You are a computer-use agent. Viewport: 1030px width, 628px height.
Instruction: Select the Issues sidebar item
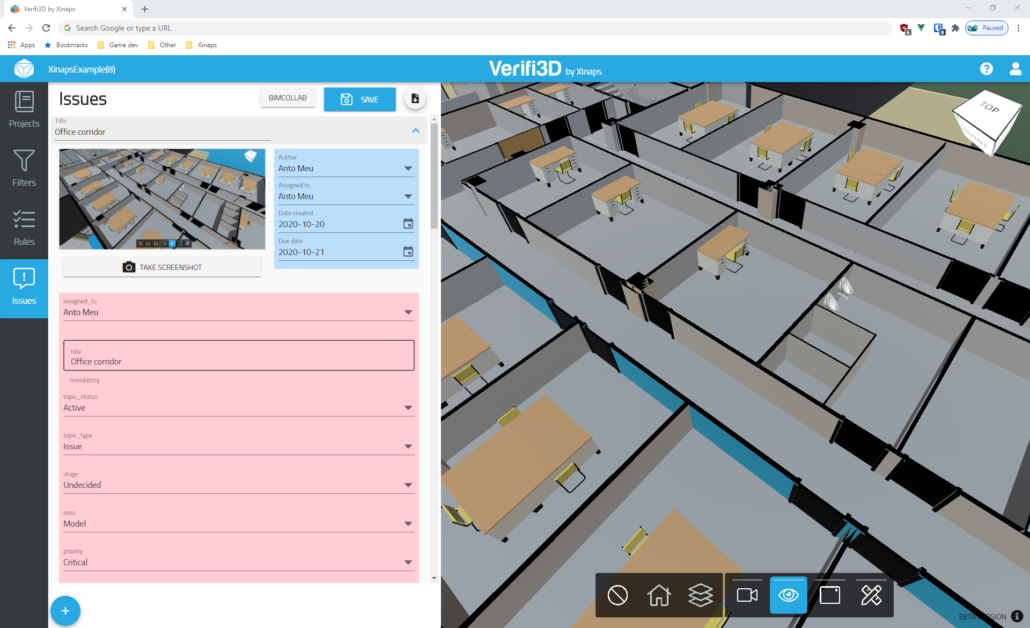[24, 288]
